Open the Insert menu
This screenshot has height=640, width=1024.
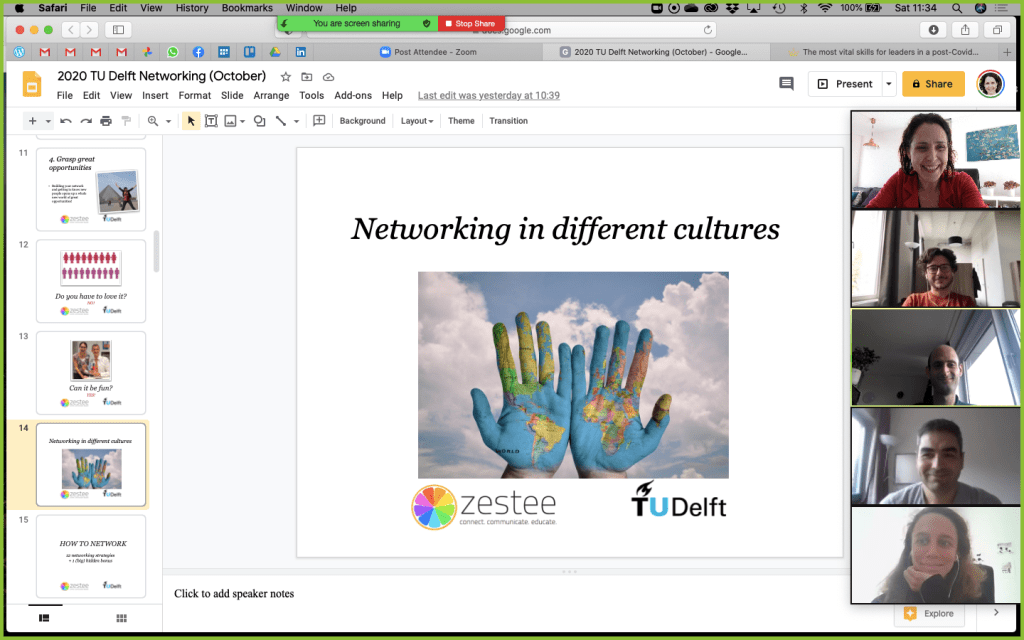155,96
